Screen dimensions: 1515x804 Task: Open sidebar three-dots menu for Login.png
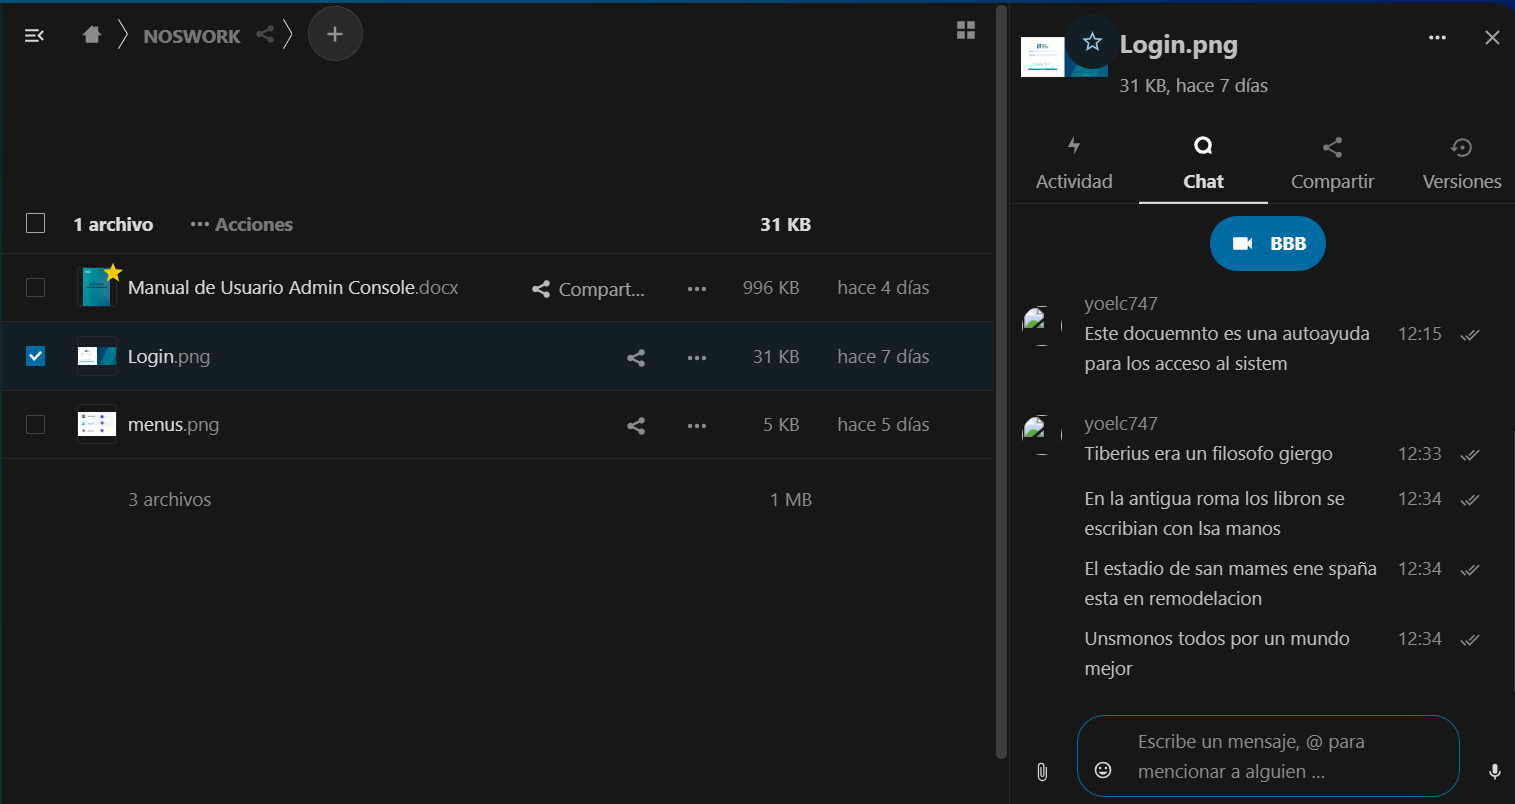pyautogui.click(x=1437, y=38)
